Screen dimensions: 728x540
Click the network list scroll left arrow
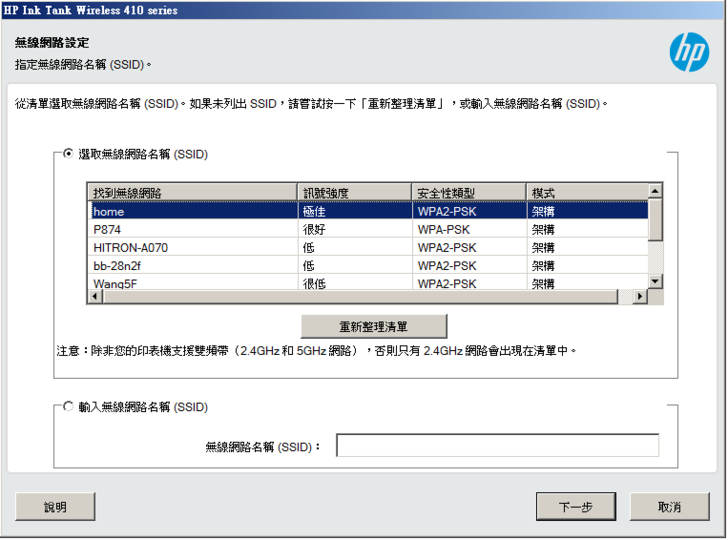(95, 296)
